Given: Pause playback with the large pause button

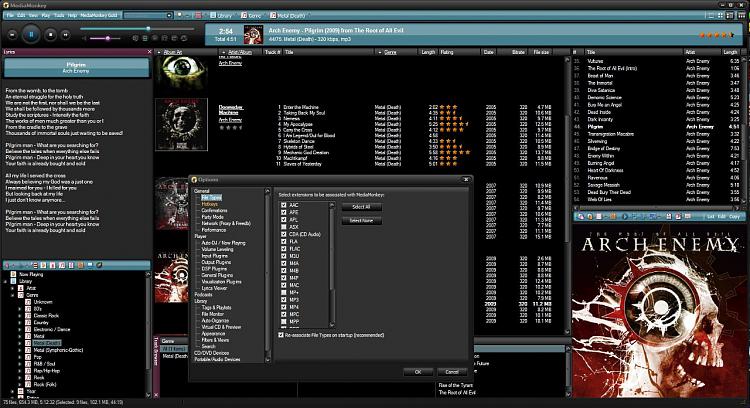Looking at the screenshot, I should [31, 34].
